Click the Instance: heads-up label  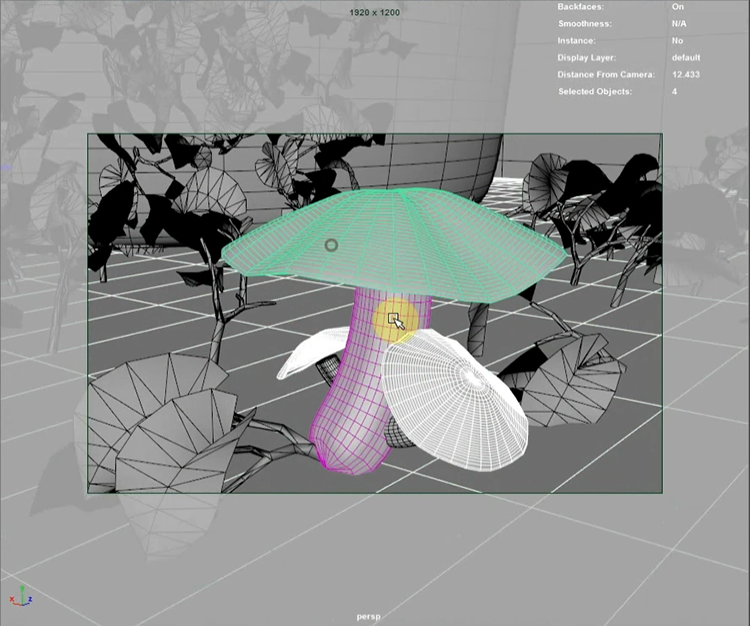(x=576, y=41)
